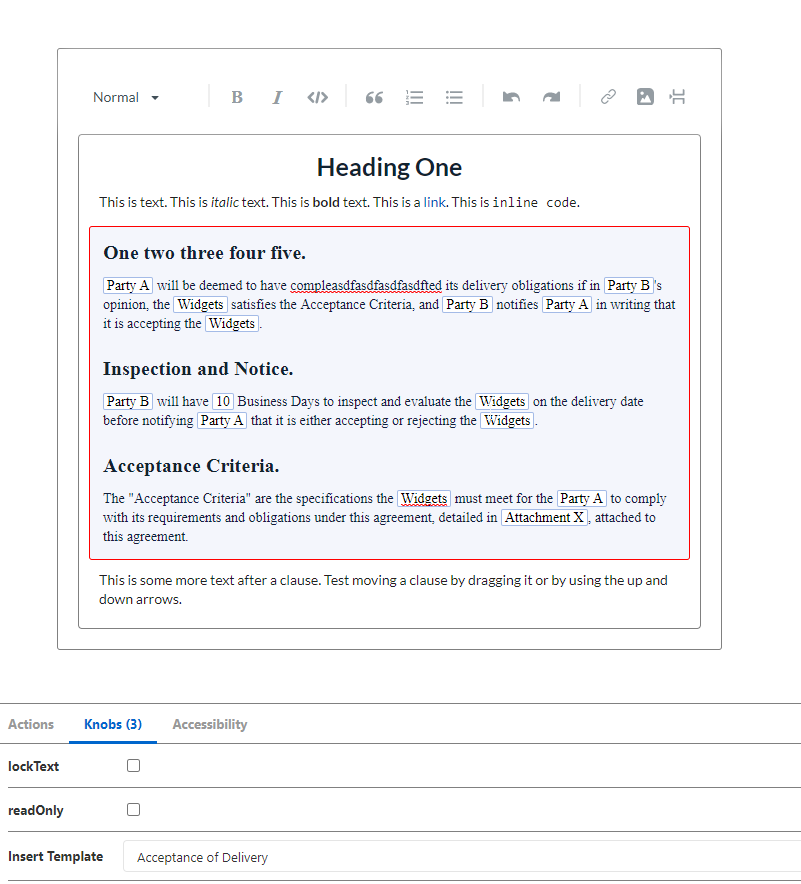Insert a hyperlink
This screenshot has height=884, width=801.
(607, 97)
